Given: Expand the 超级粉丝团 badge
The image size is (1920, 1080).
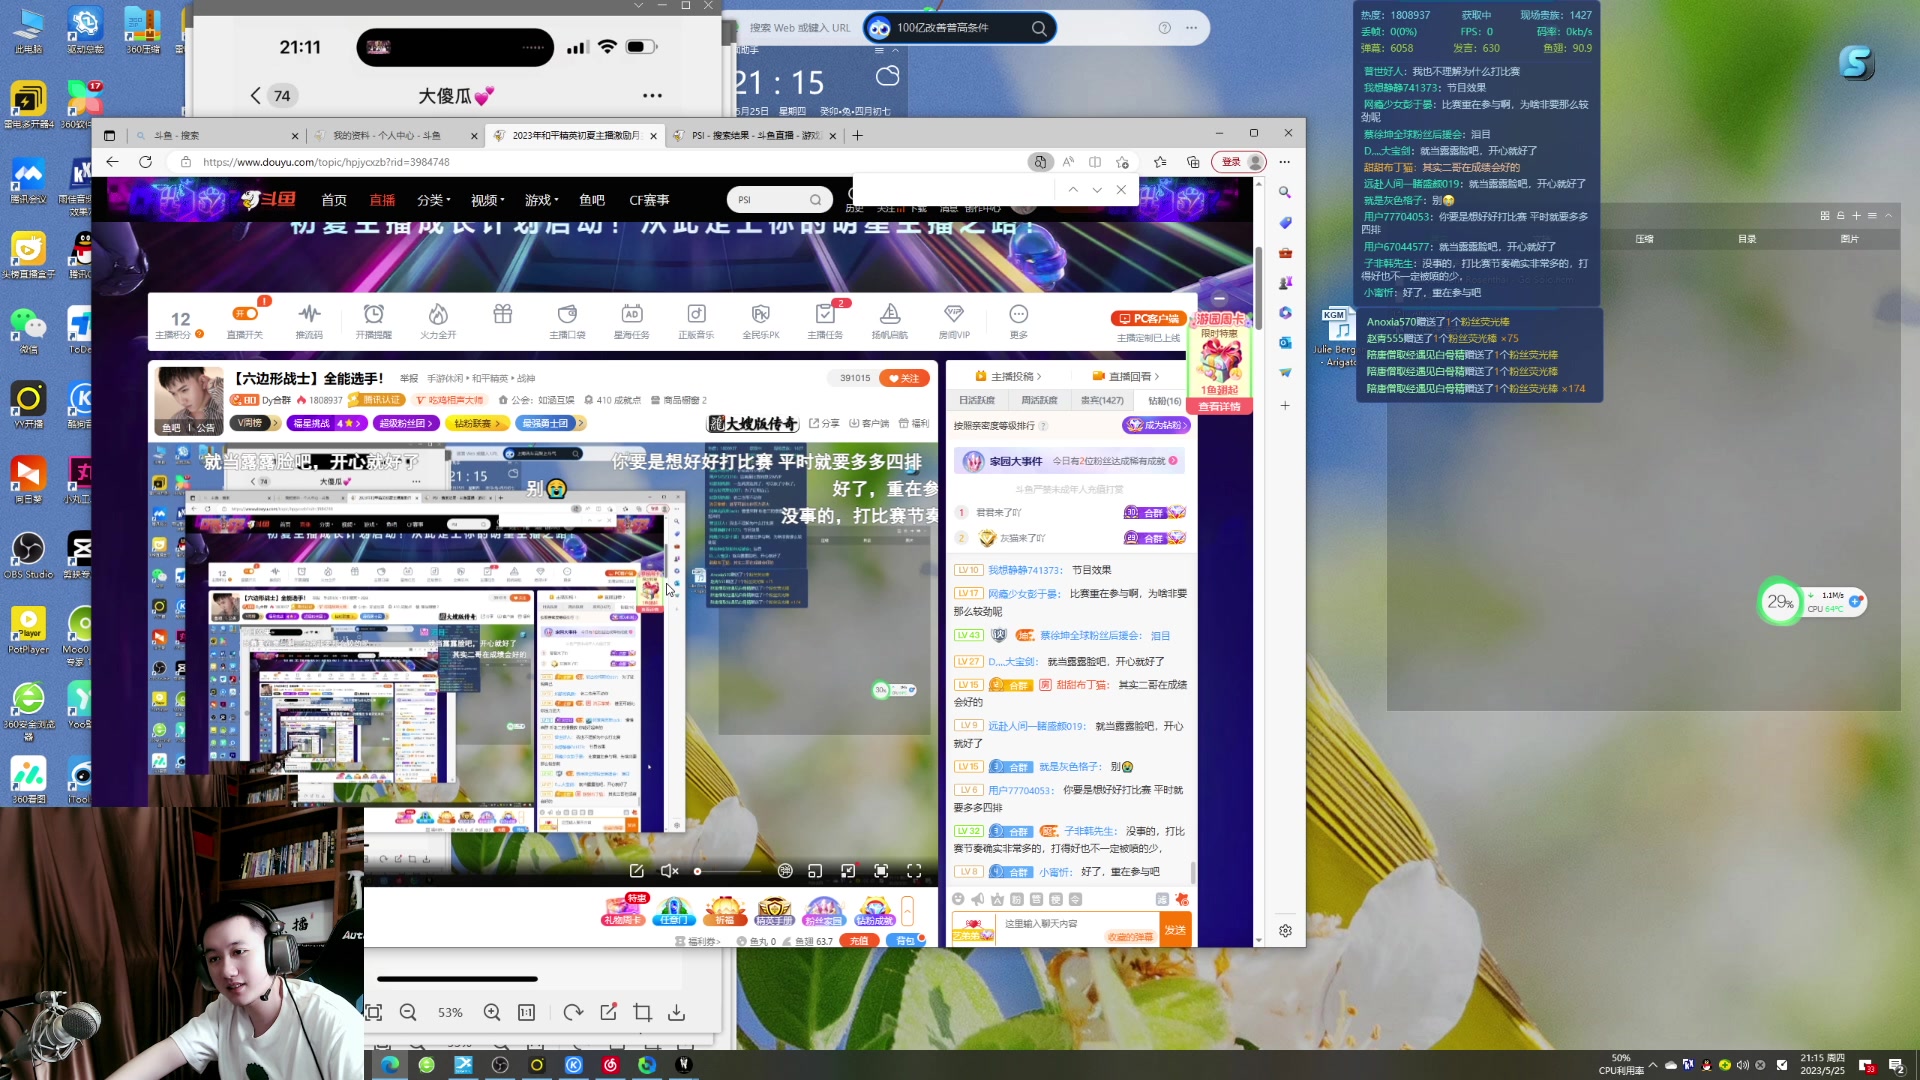Looking at the screenshot, I should [x=405, y=423].
